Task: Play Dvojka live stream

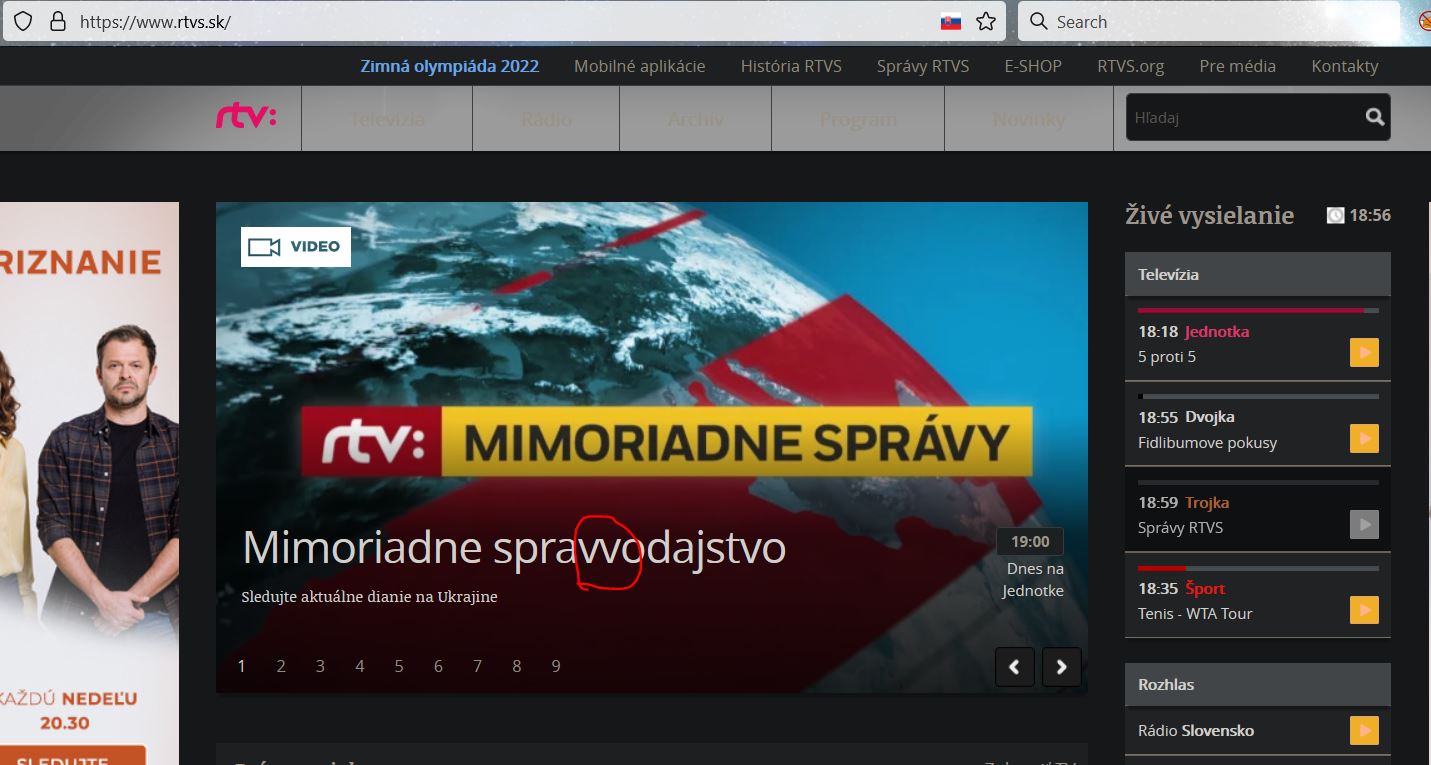Action: pyautogui.click(x=1364, y=438)
